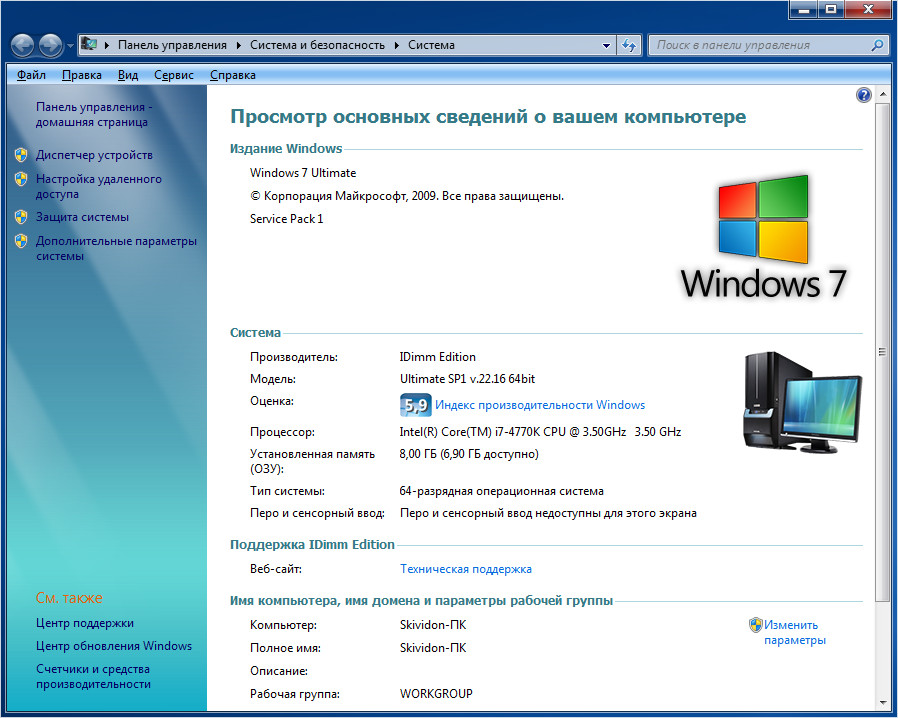898x718 pixels.
Task: Open the address bar history dropdown
Action: [606, 45]
